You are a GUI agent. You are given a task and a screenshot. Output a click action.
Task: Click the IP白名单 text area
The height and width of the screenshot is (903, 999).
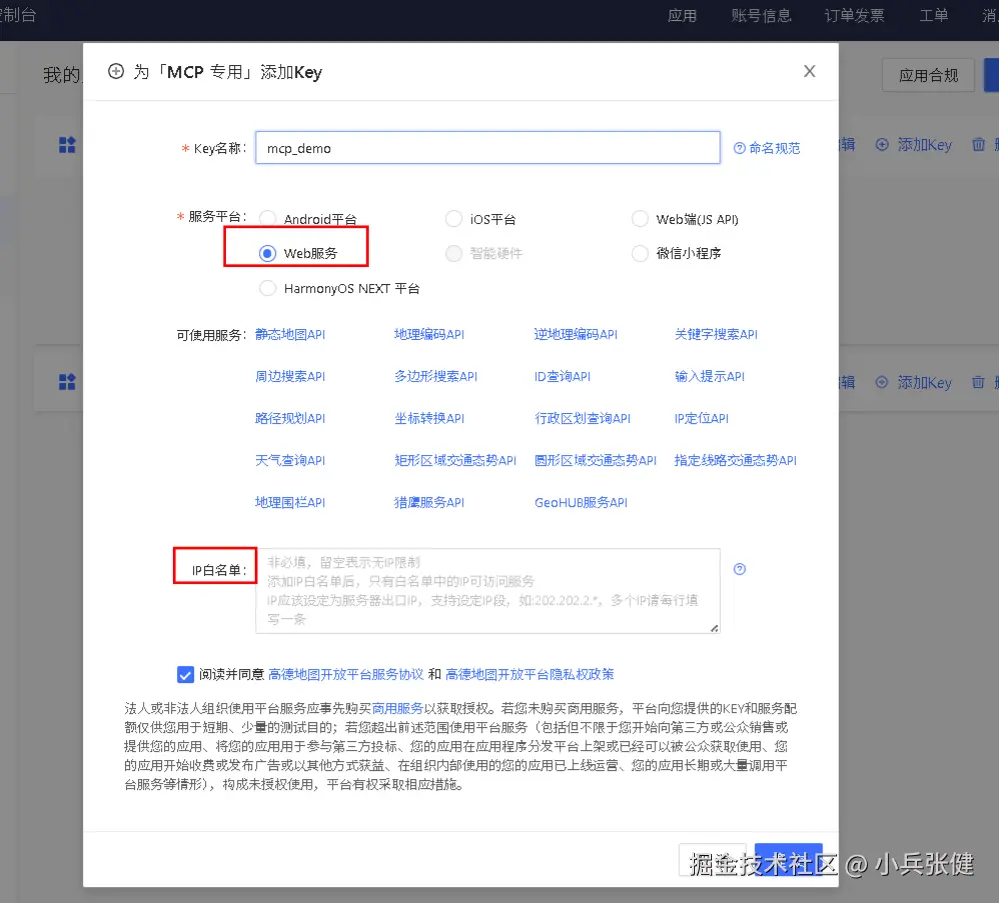tap(487, 591)
